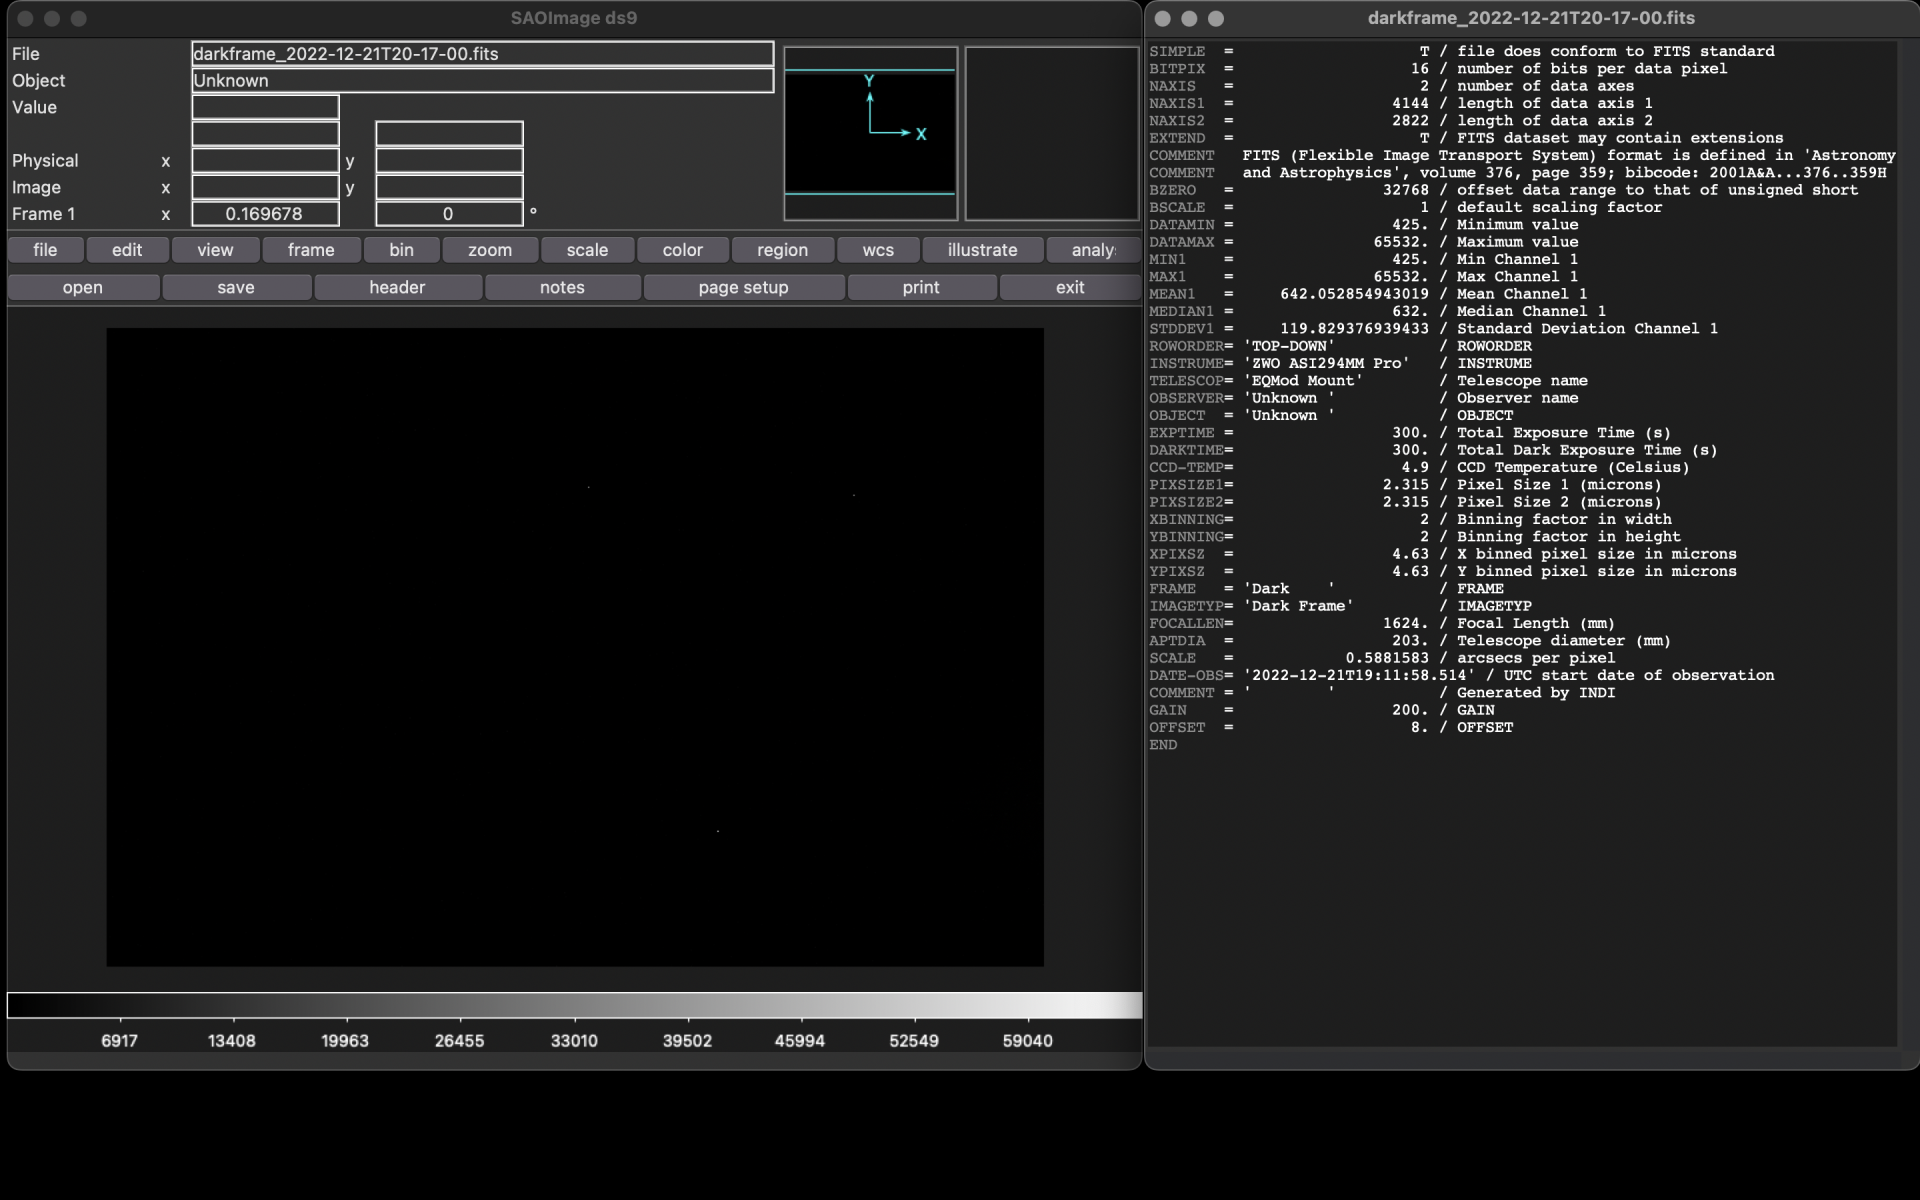Click the FOCALLEN header line
This screenshot has height=1200, width=1920.
(x=1382, y=623)
